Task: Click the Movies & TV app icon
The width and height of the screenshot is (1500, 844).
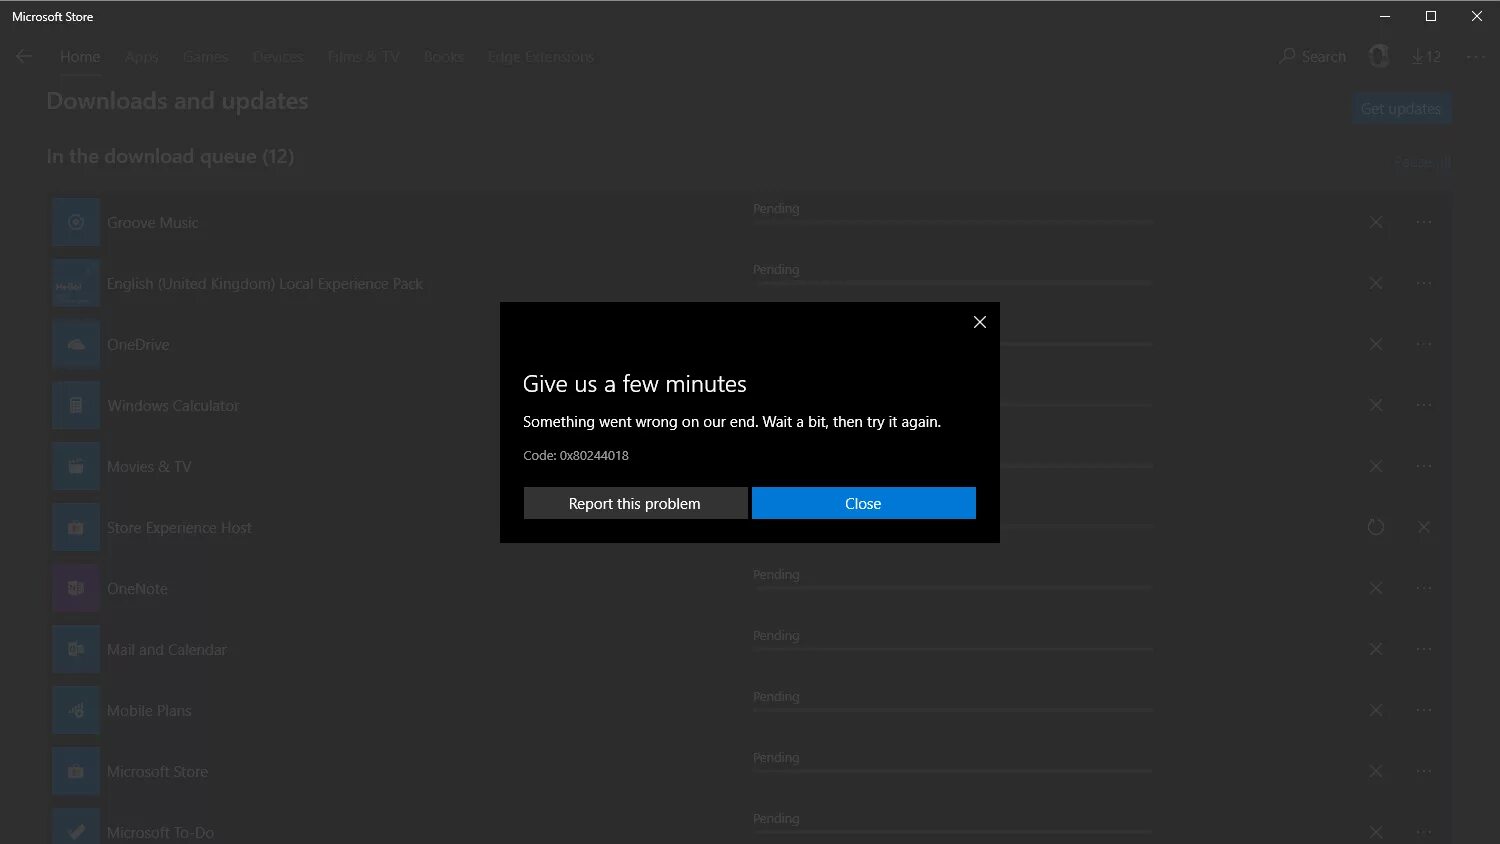Action: 76,466
